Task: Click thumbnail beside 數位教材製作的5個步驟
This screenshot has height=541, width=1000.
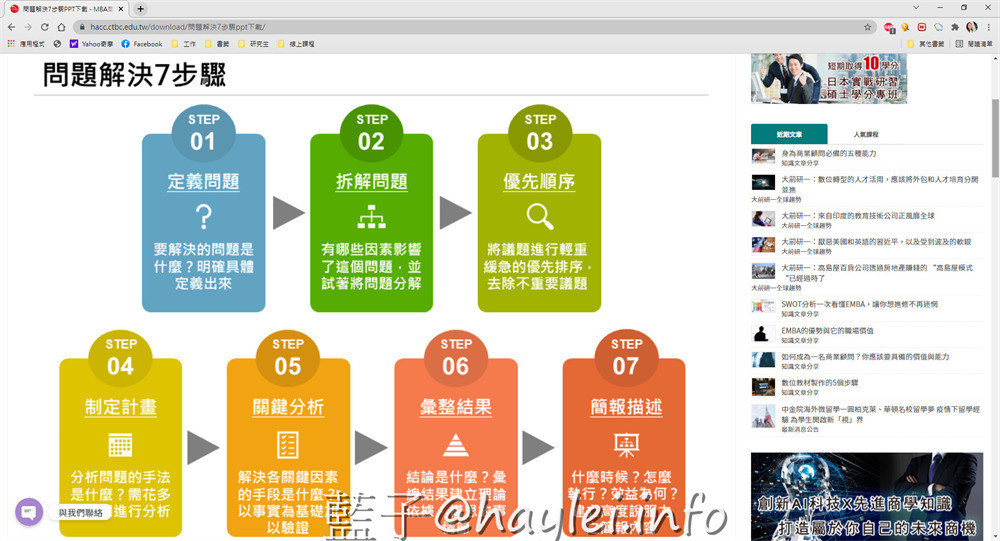Action: [x=763, y=386]
